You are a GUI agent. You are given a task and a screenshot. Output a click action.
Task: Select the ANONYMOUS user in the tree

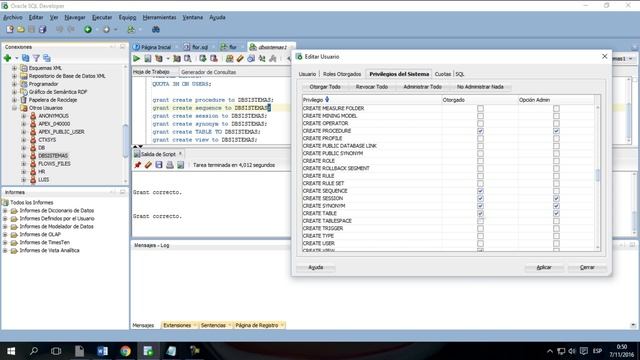tap(53, 116)
